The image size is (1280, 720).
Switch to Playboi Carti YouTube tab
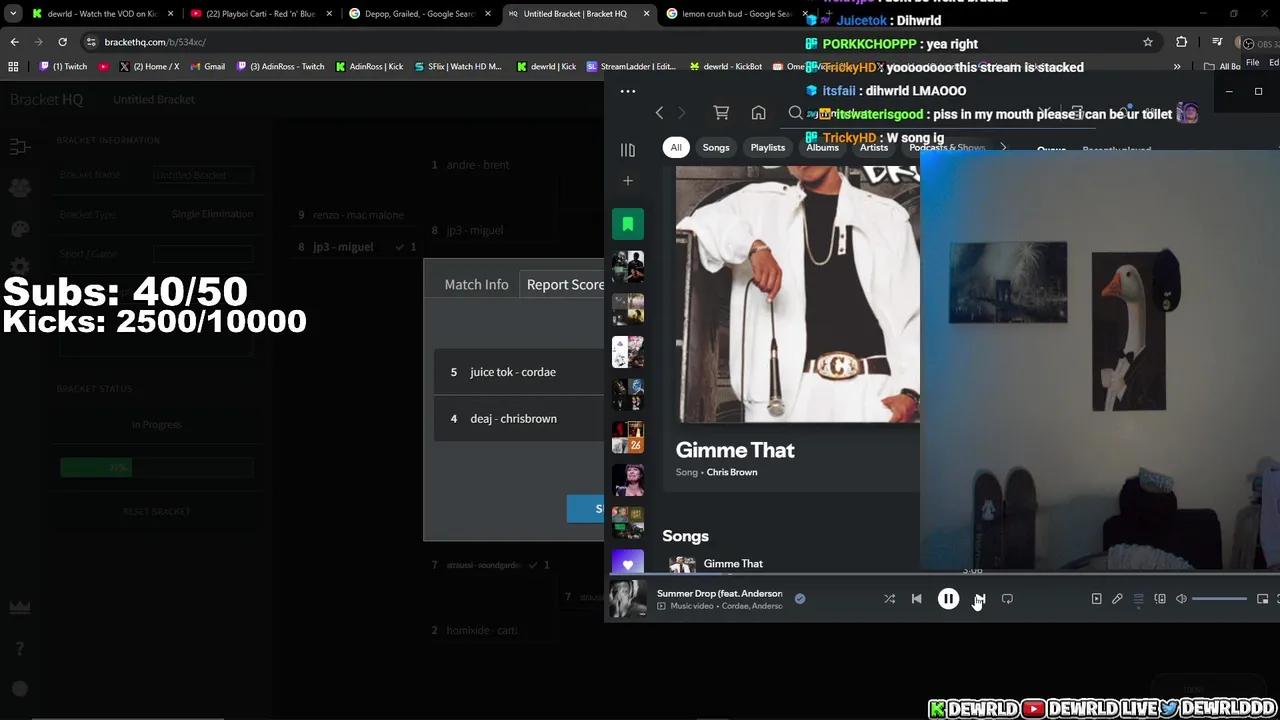tap(260, 14)
